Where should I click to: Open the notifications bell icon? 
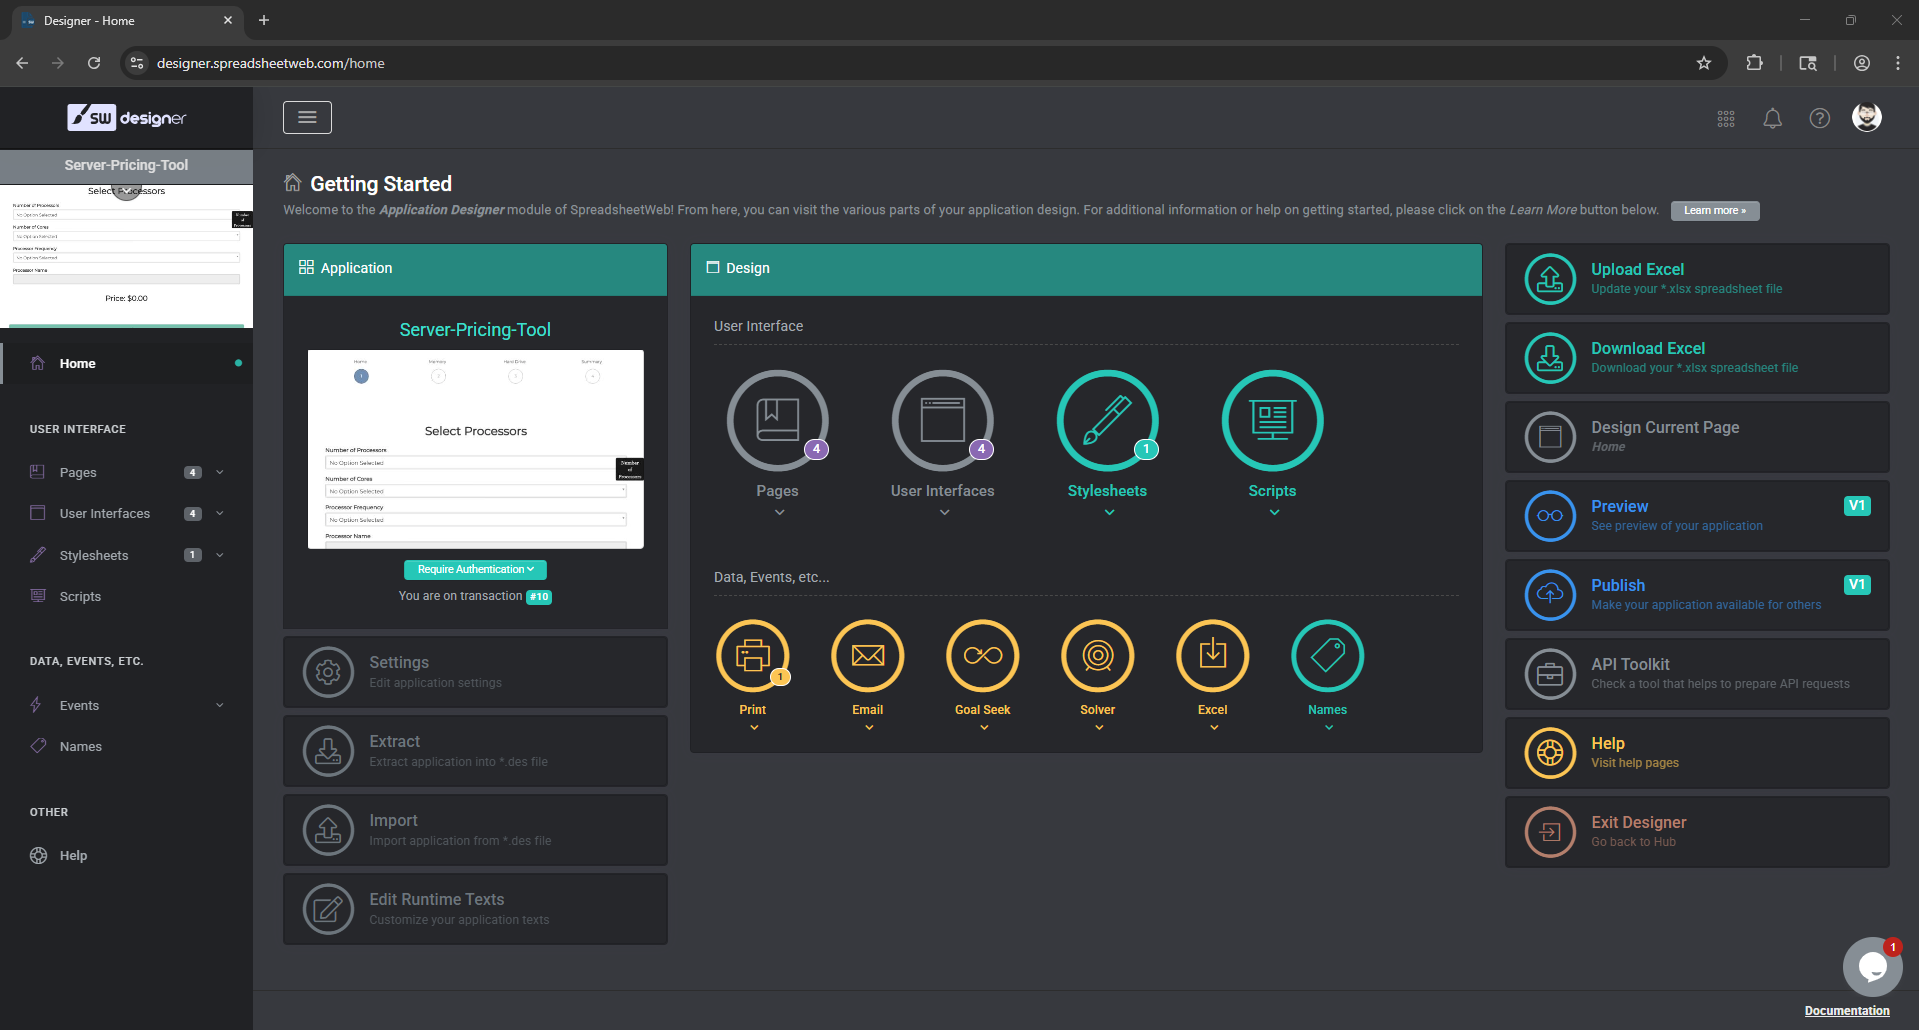coord(1772,117)
